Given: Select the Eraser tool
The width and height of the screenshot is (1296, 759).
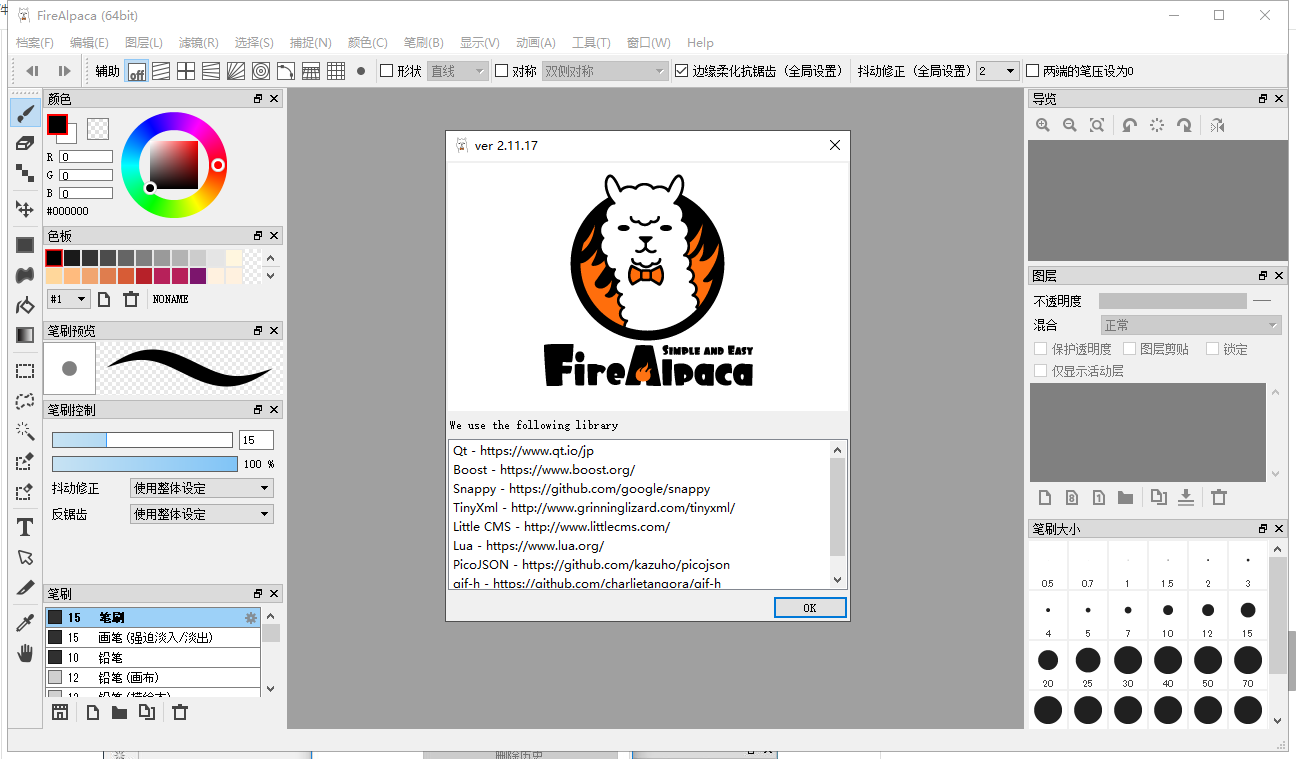Looking at the screenshot, I should coord(25,143).
